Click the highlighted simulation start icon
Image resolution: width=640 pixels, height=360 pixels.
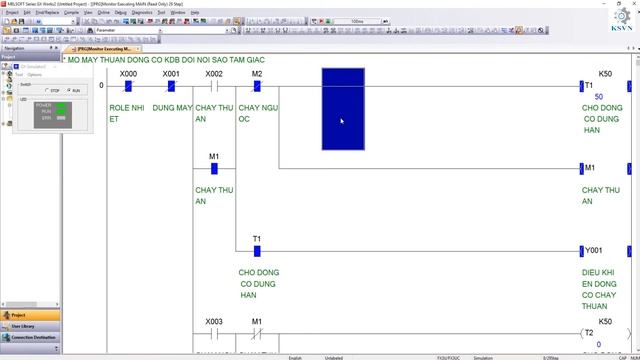(237, 21)
